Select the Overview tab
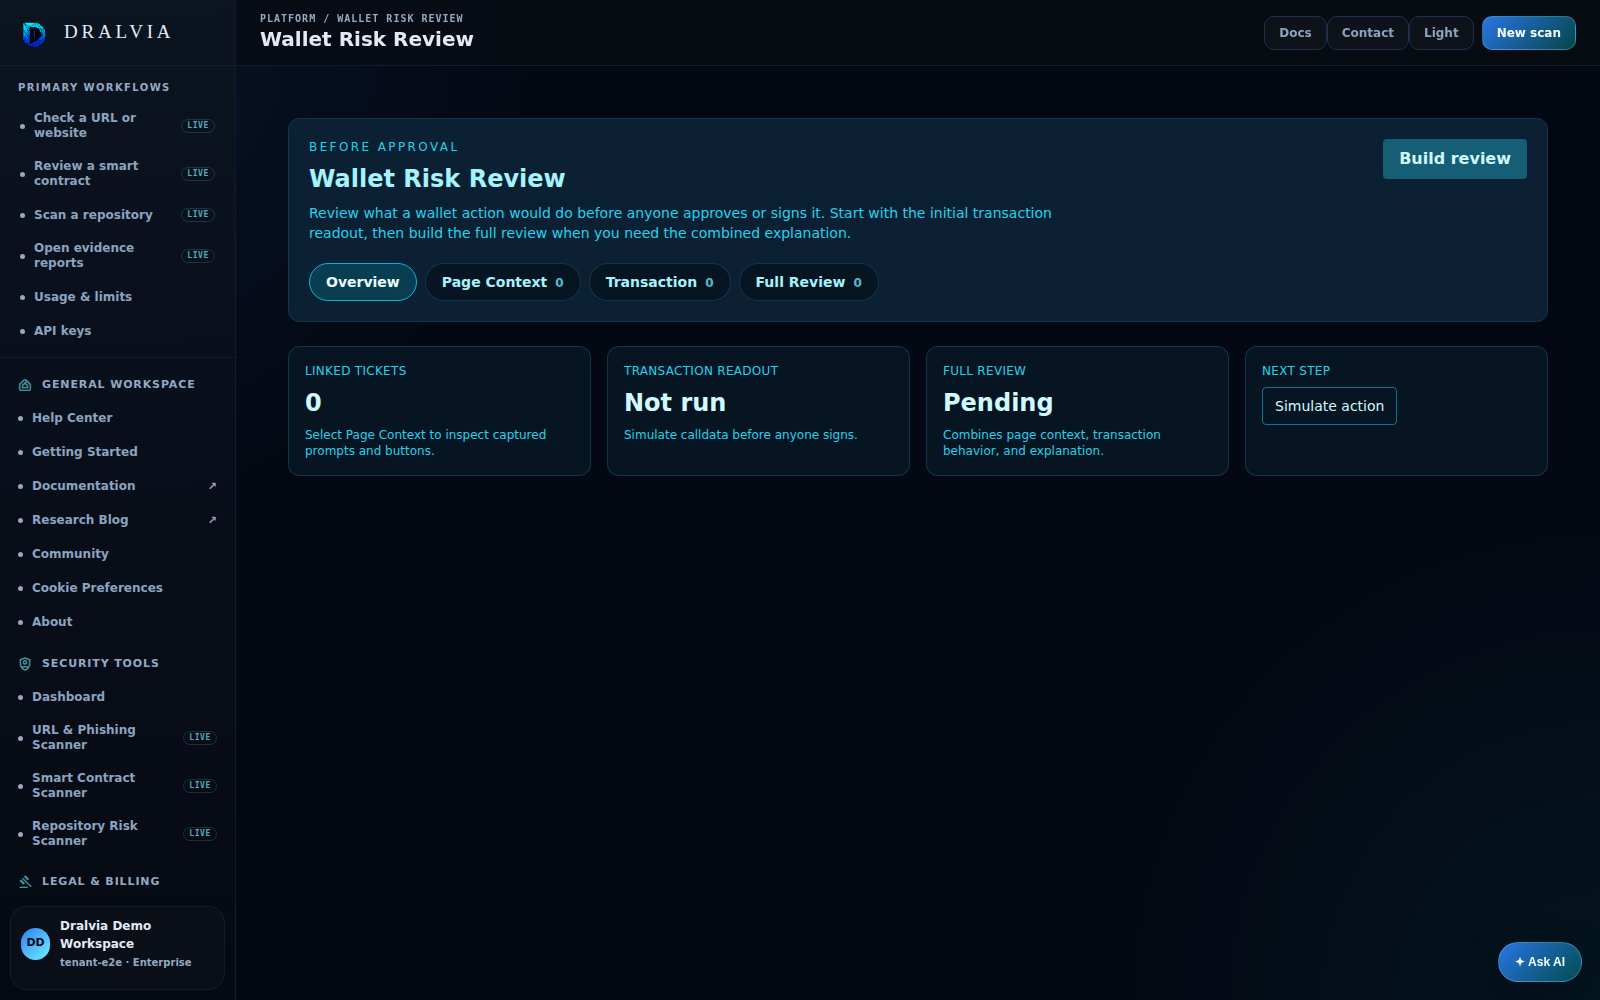The width and height of the screenshot is (1600, 1000). coord(363,282)
